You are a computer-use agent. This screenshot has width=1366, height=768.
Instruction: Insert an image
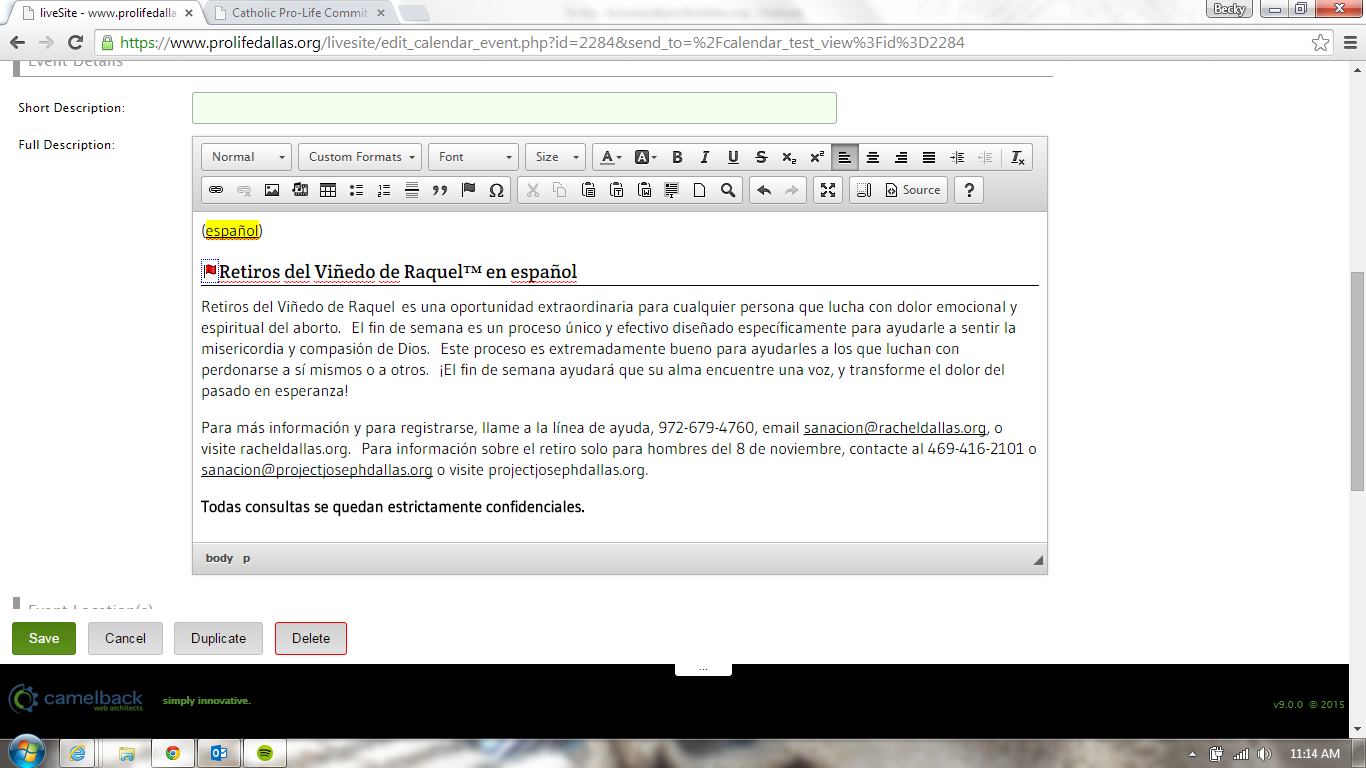coord(271,190)
